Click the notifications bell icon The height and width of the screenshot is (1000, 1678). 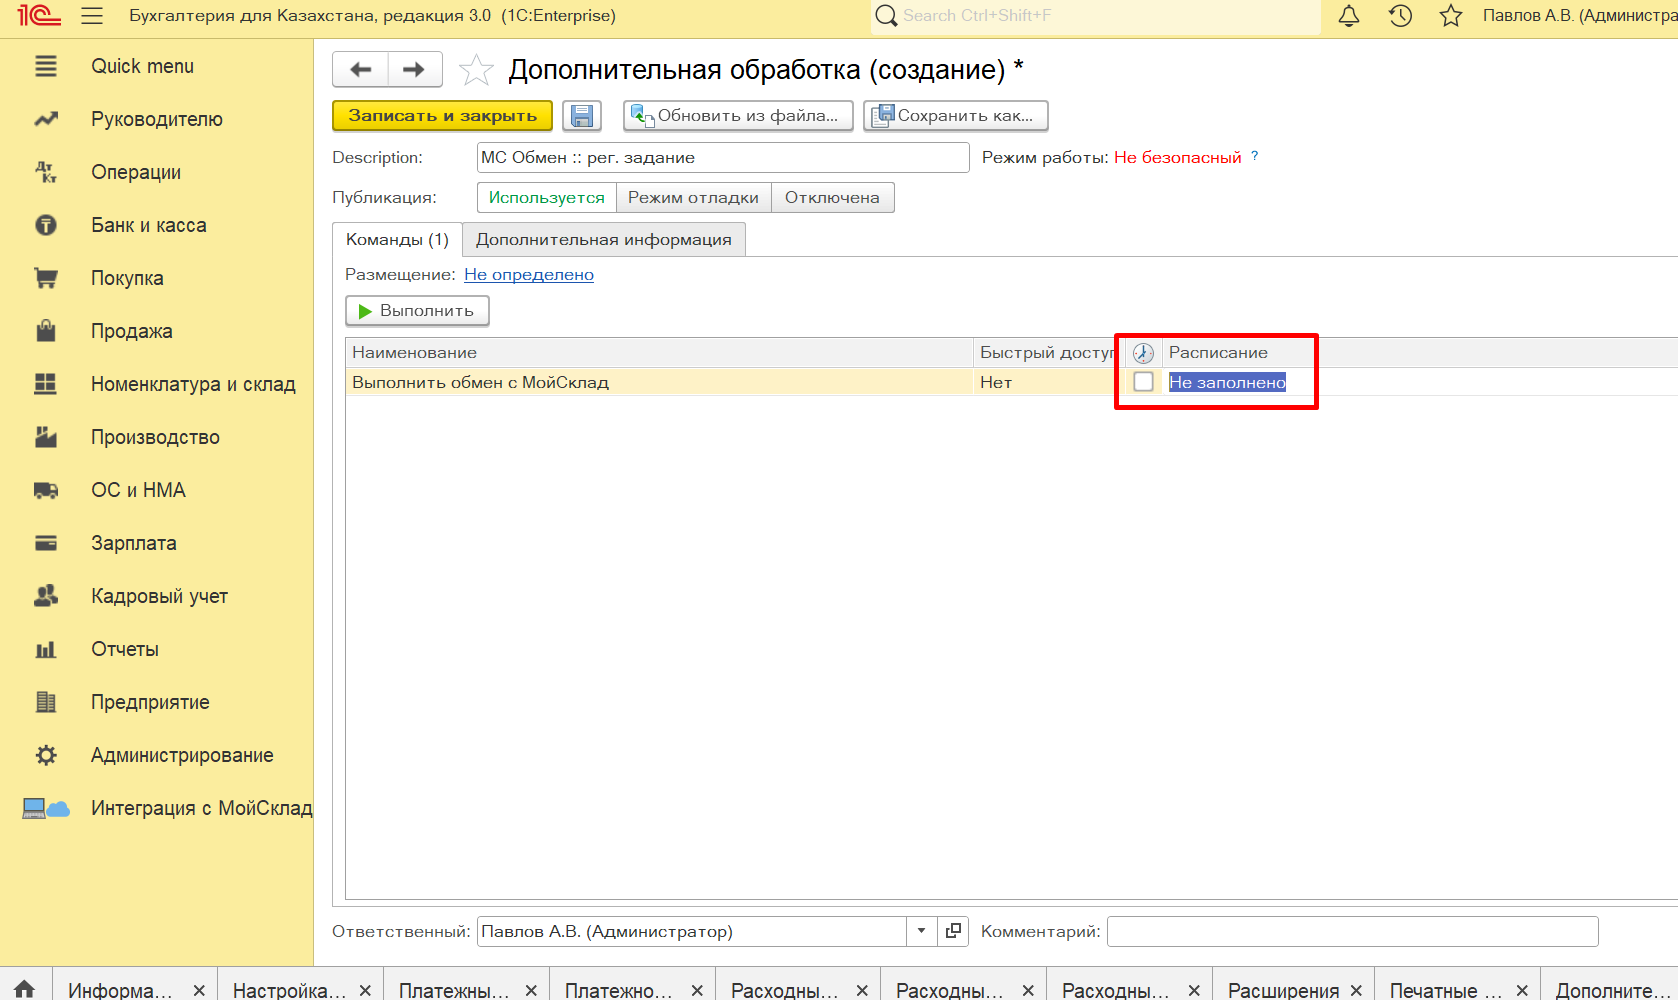click(x=1349, y=16)
